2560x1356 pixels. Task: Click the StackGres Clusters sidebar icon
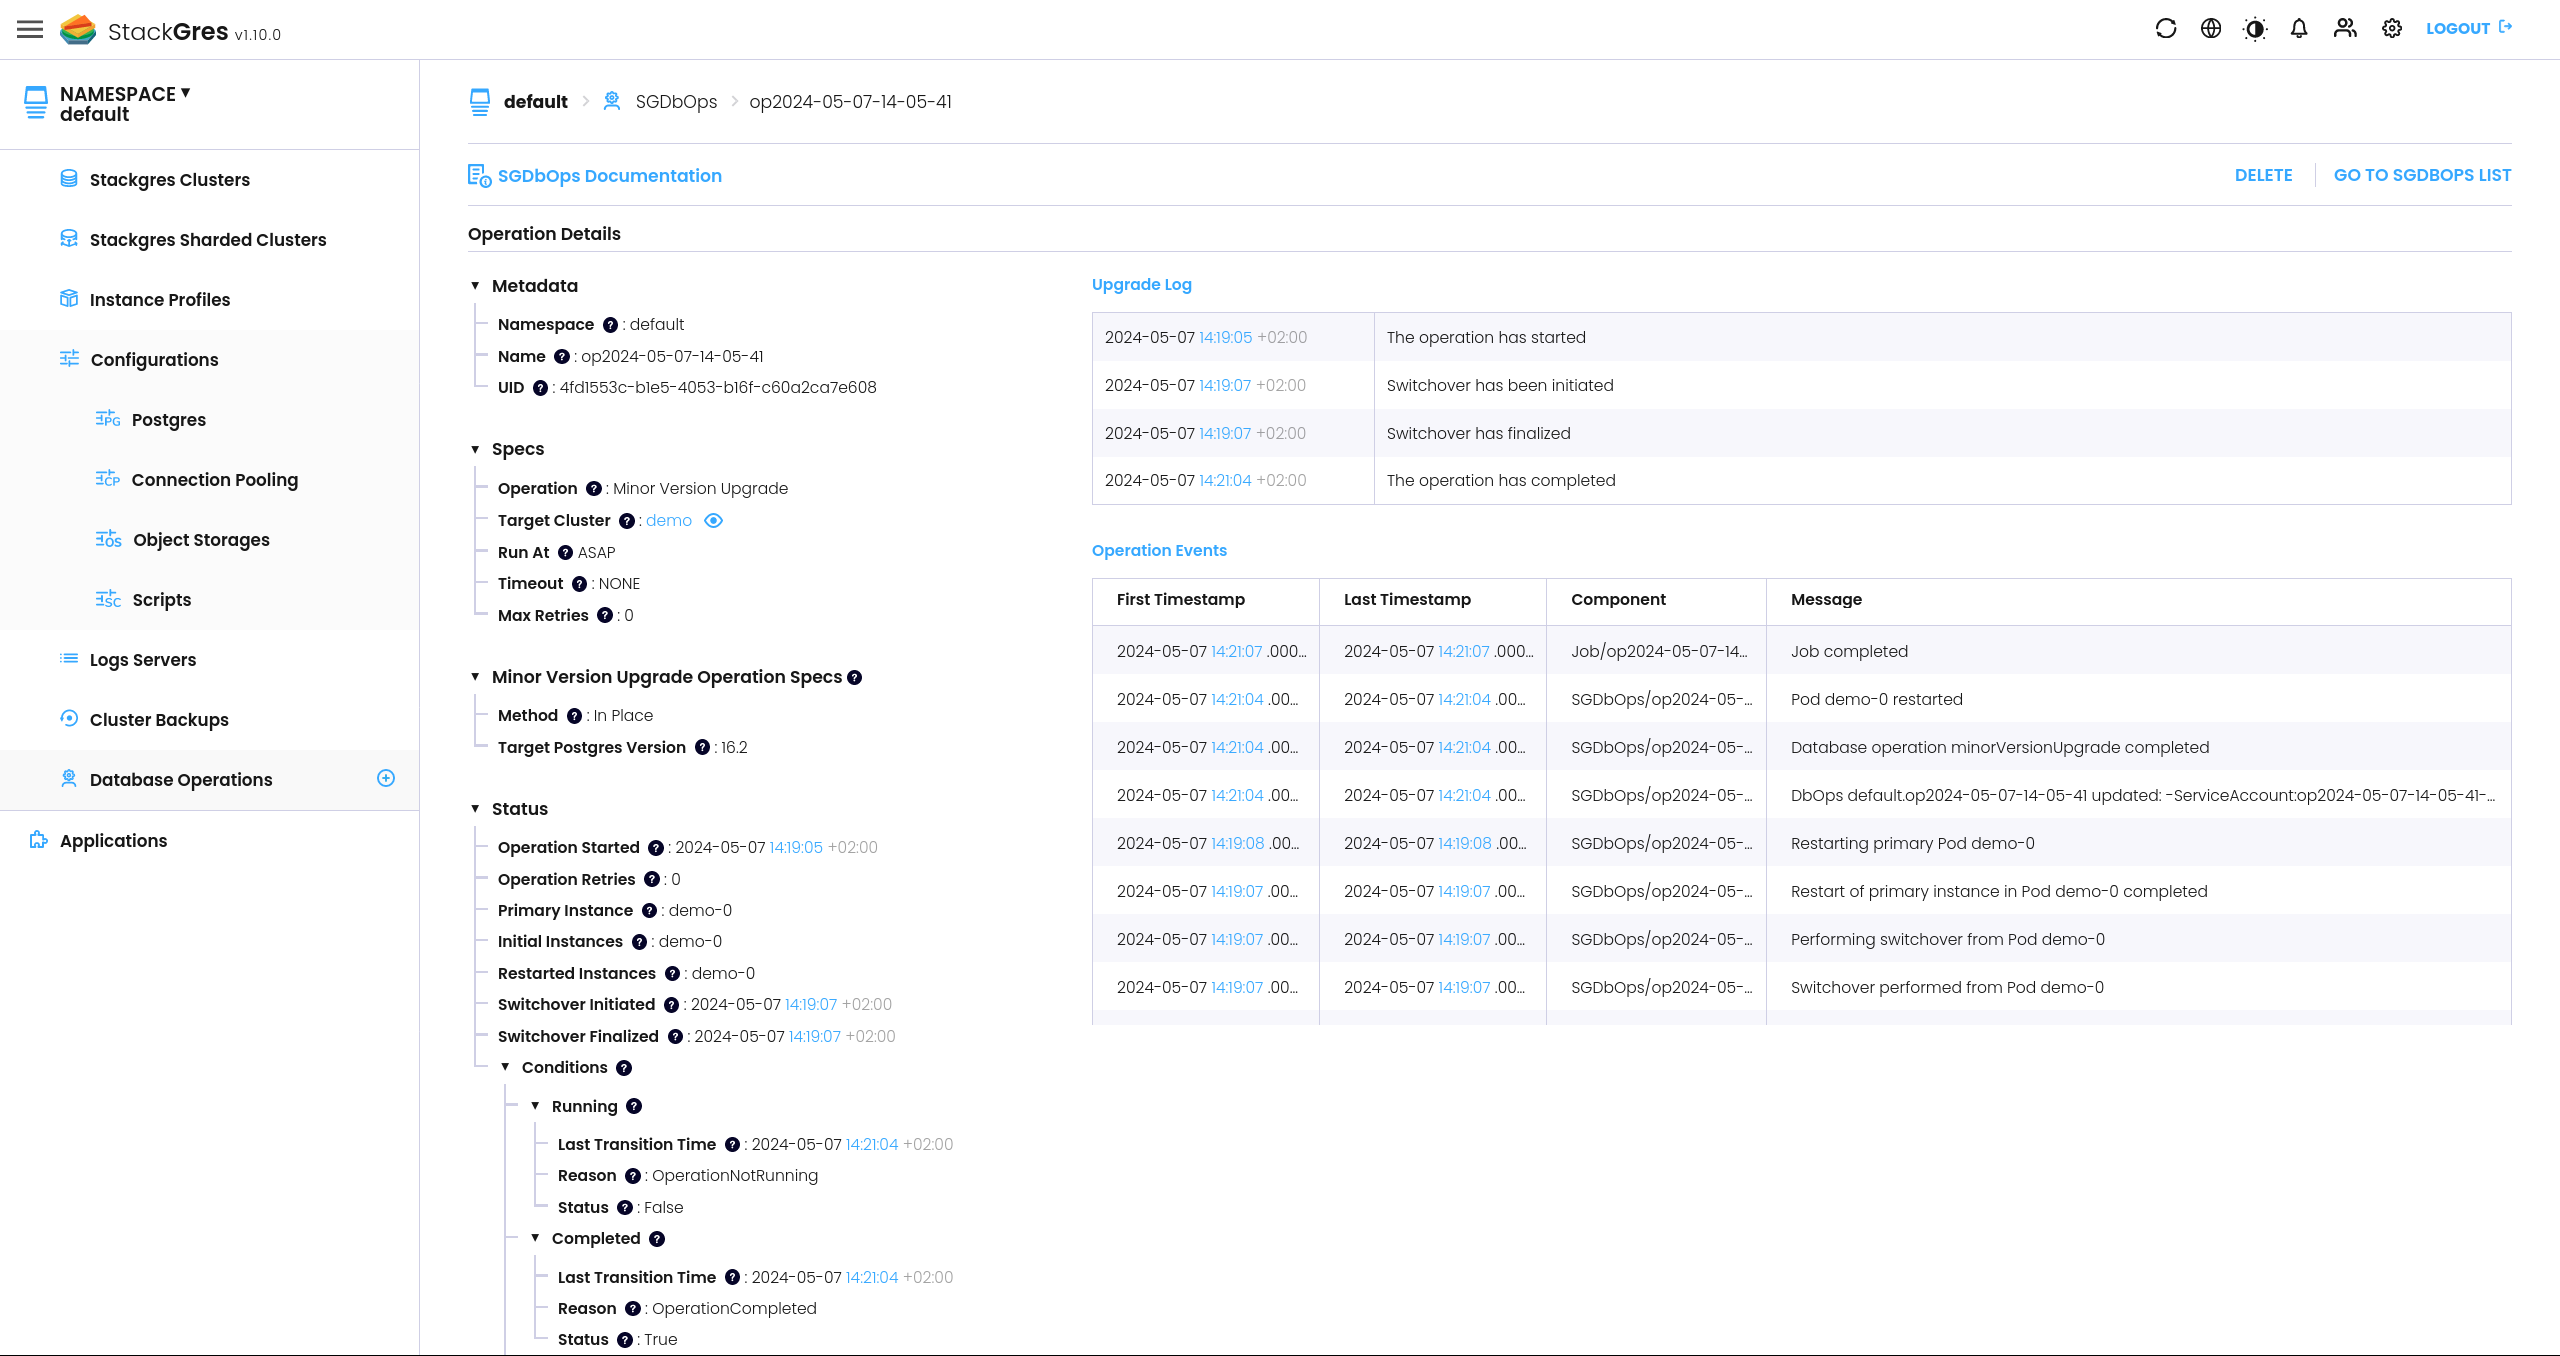point(68,178)
